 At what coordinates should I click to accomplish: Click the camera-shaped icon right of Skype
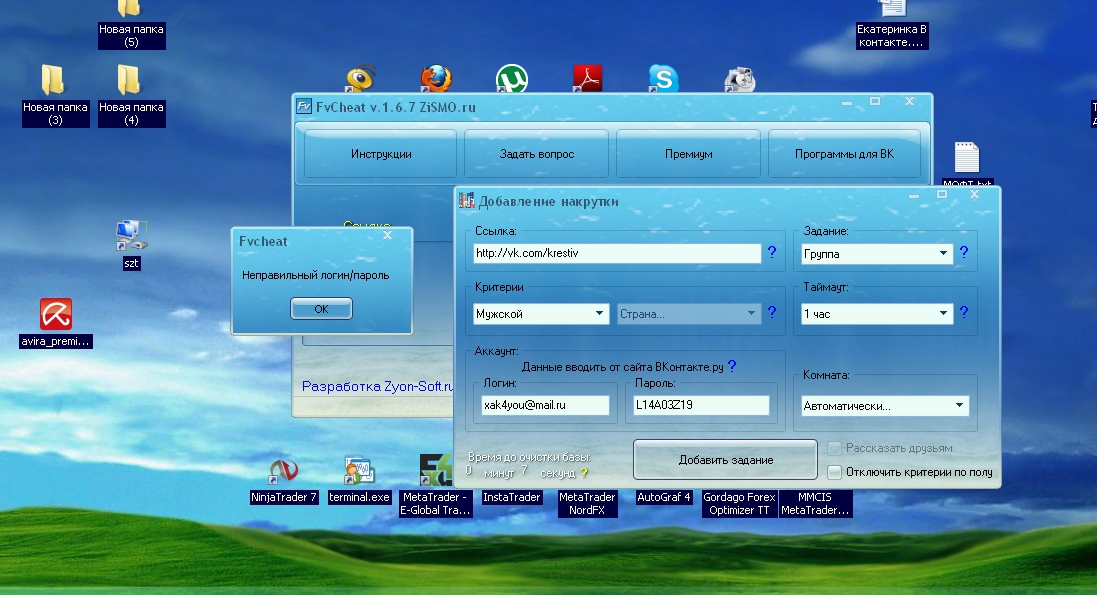pos(739,80)
